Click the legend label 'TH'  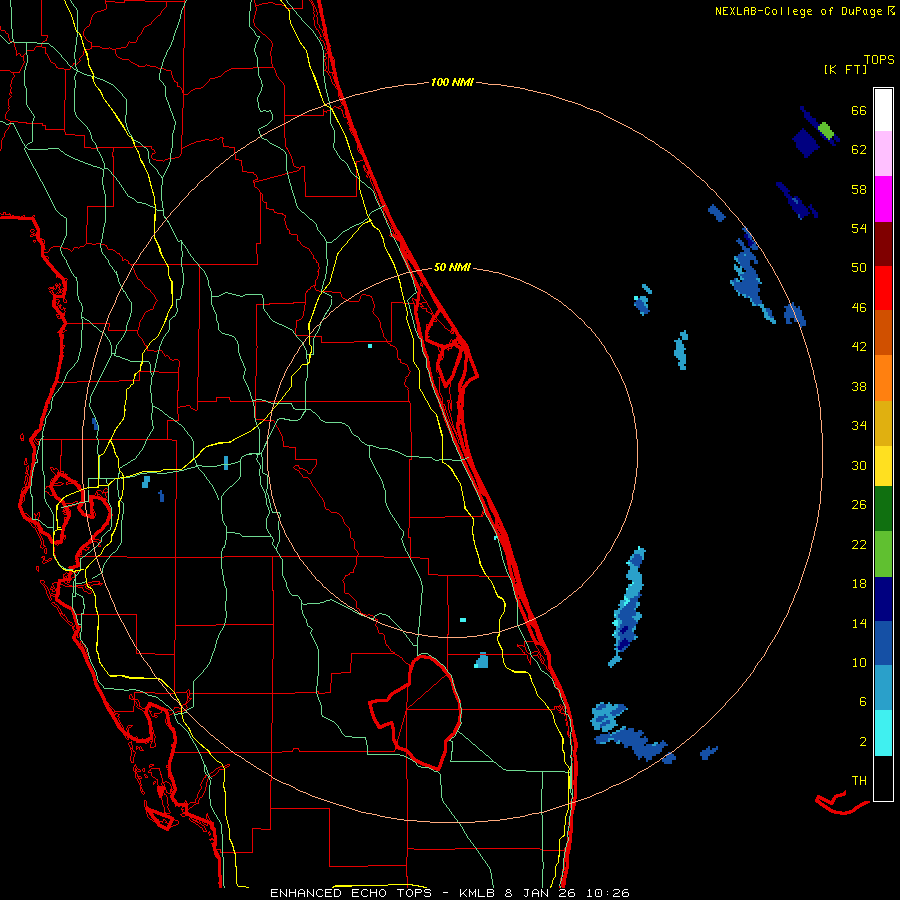859,781
